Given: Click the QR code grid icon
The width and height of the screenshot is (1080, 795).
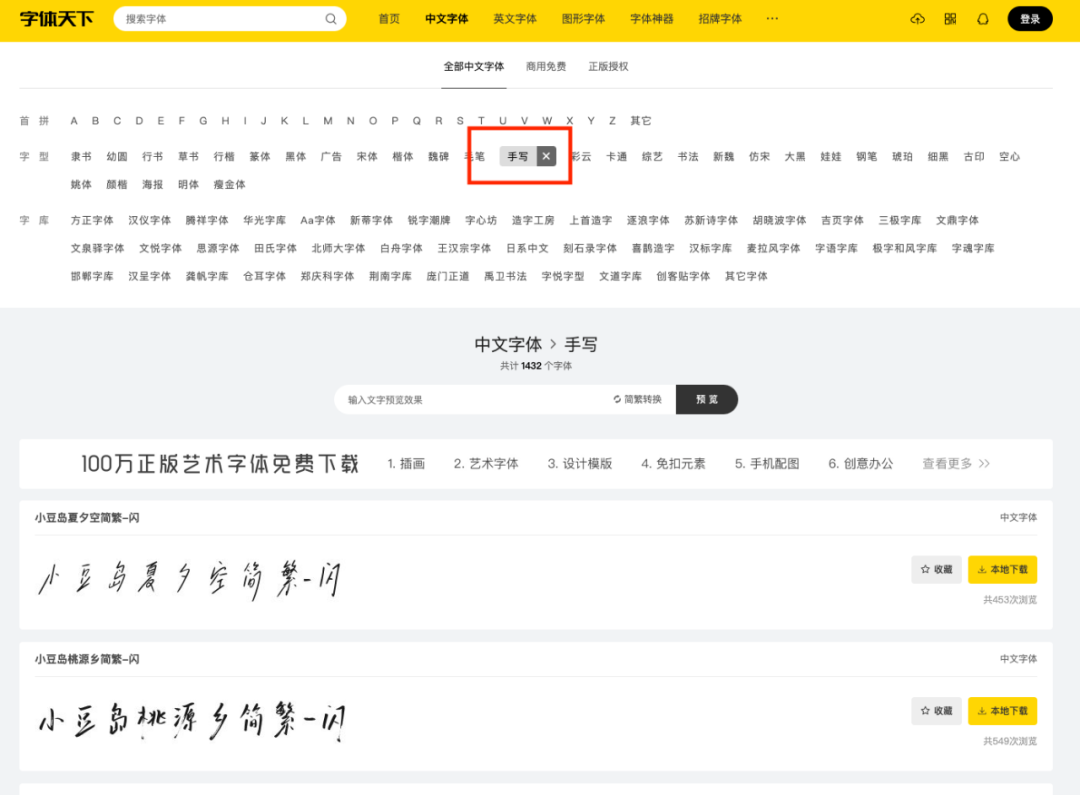Looking at the screenshot, I should [950, 19].
